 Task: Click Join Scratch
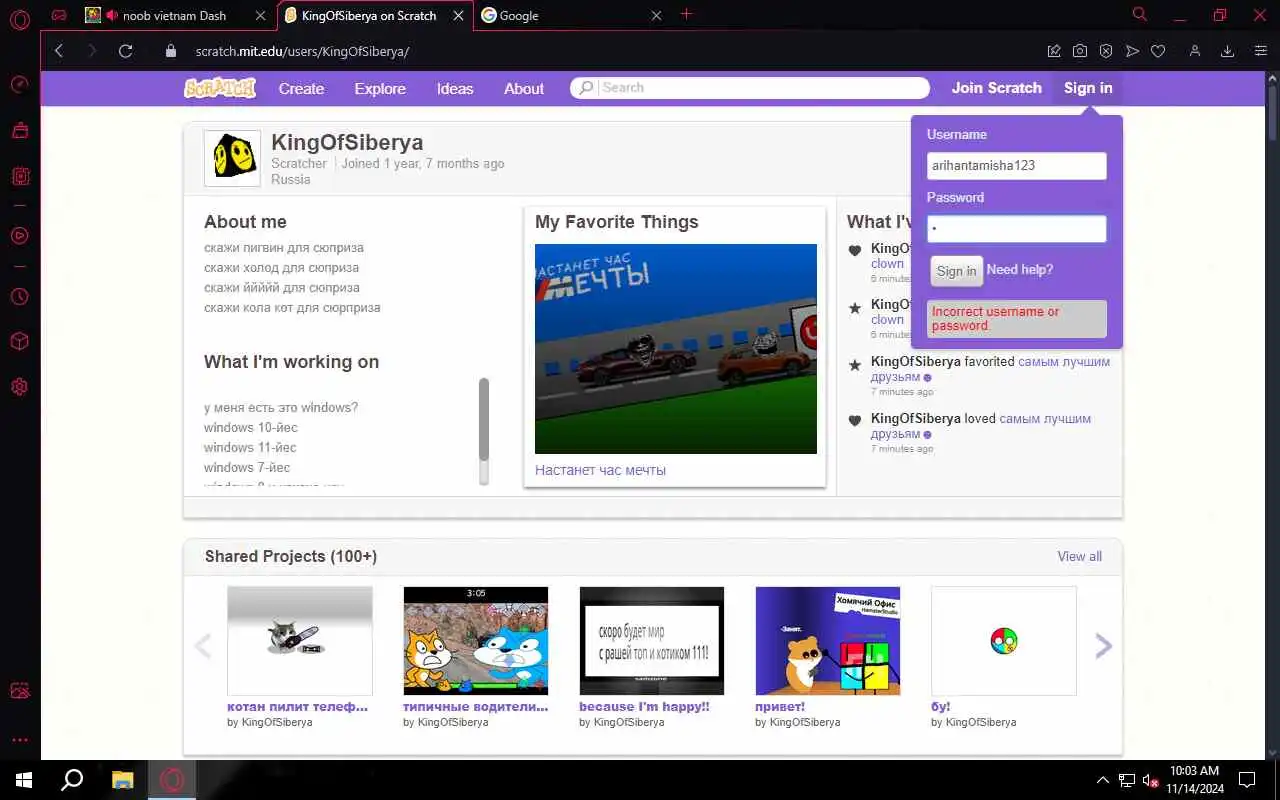click(996, 88)
